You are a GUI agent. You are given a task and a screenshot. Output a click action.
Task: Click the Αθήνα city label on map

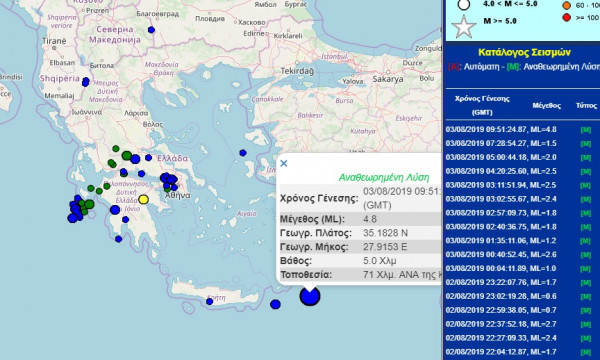coord(177,195)
